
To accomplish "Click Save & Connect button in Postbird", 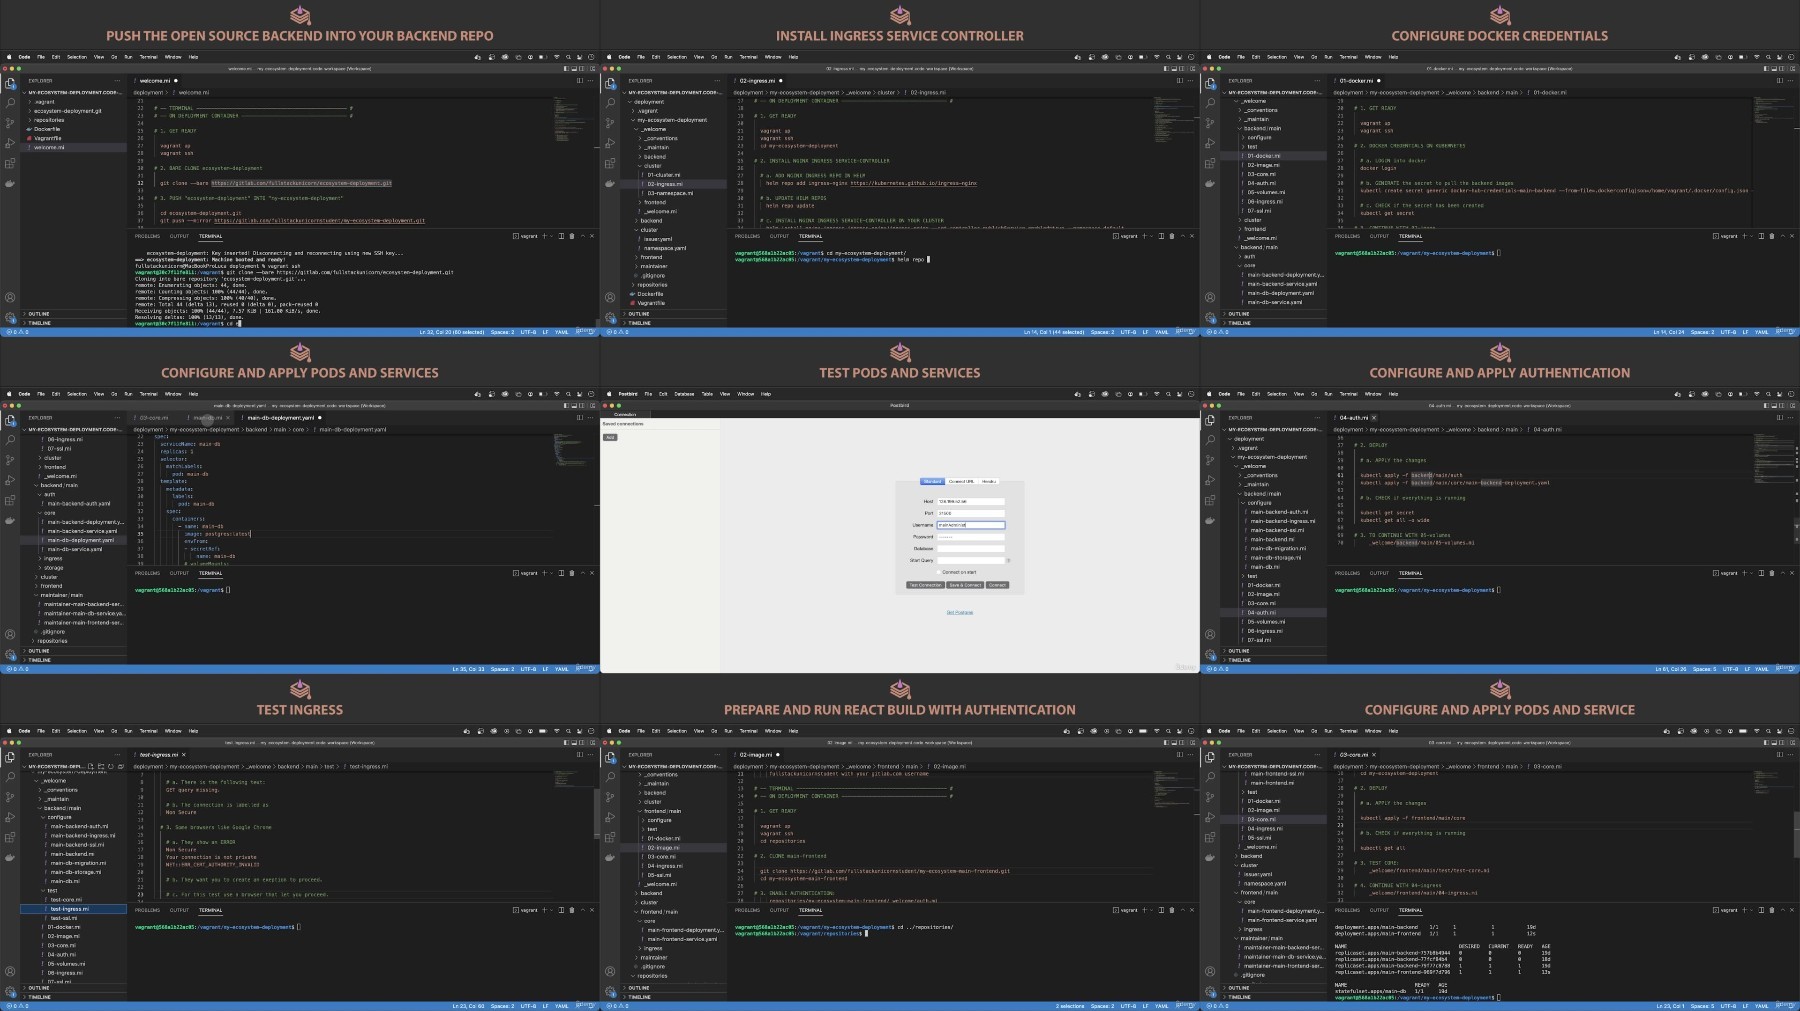I will [965, 585].
